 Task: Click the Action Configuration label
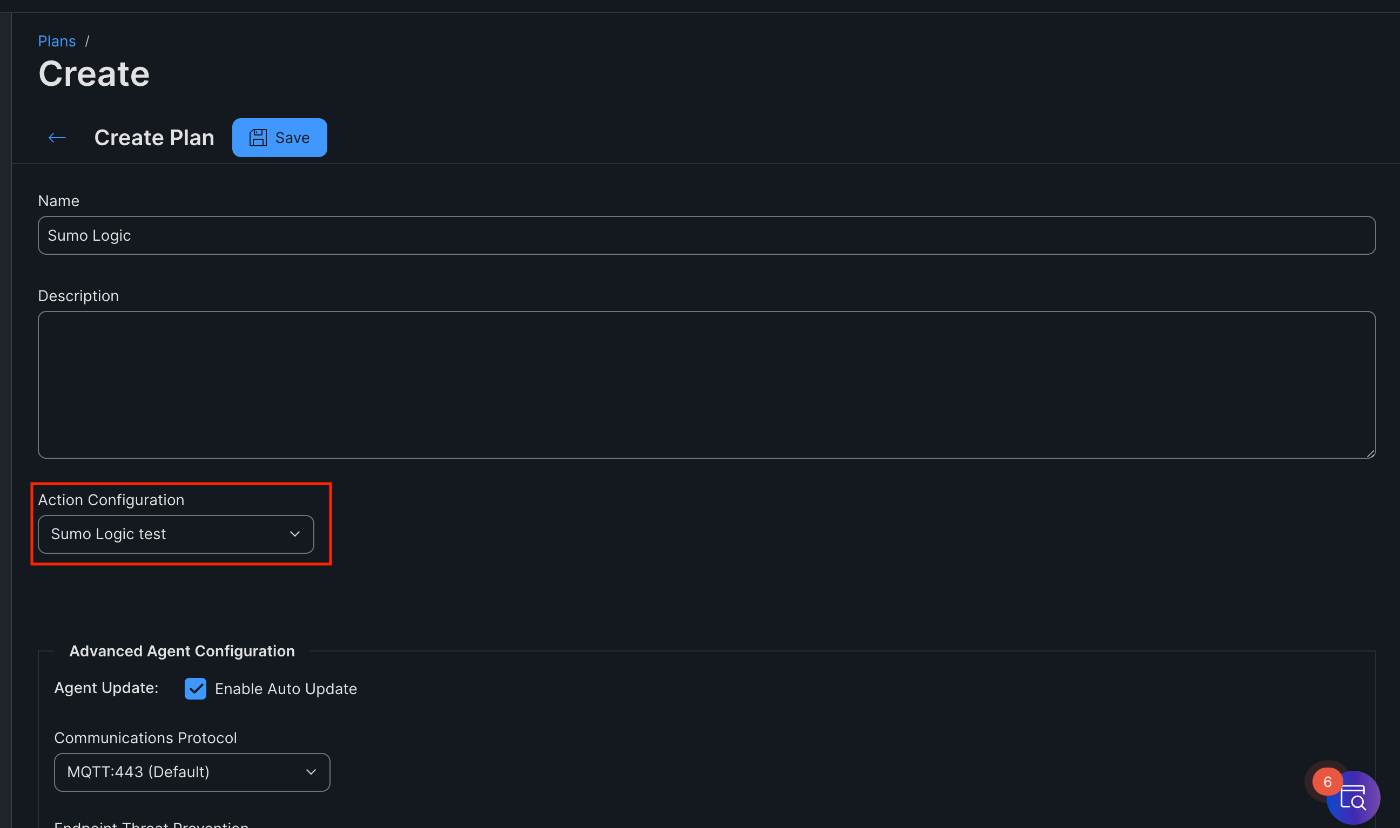tap(111, 500)
